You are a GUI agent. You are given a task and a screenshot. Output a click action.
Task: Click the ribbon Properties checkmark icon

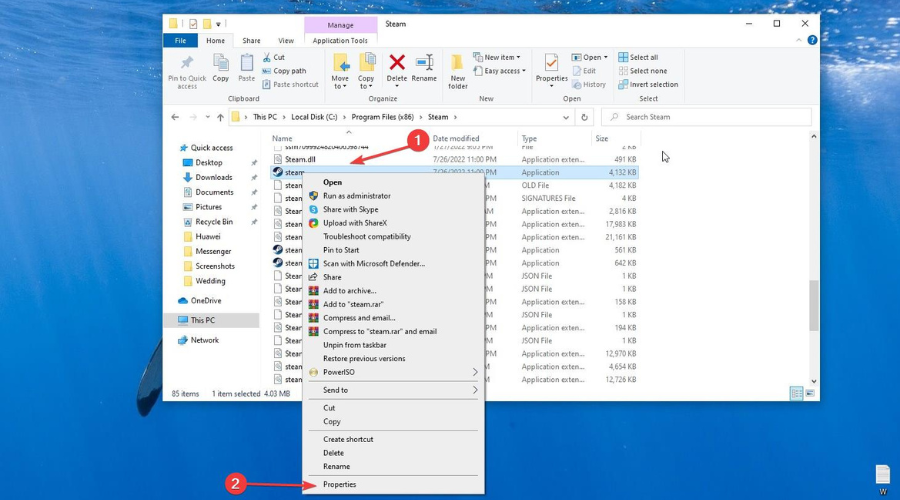click(551, 62)
